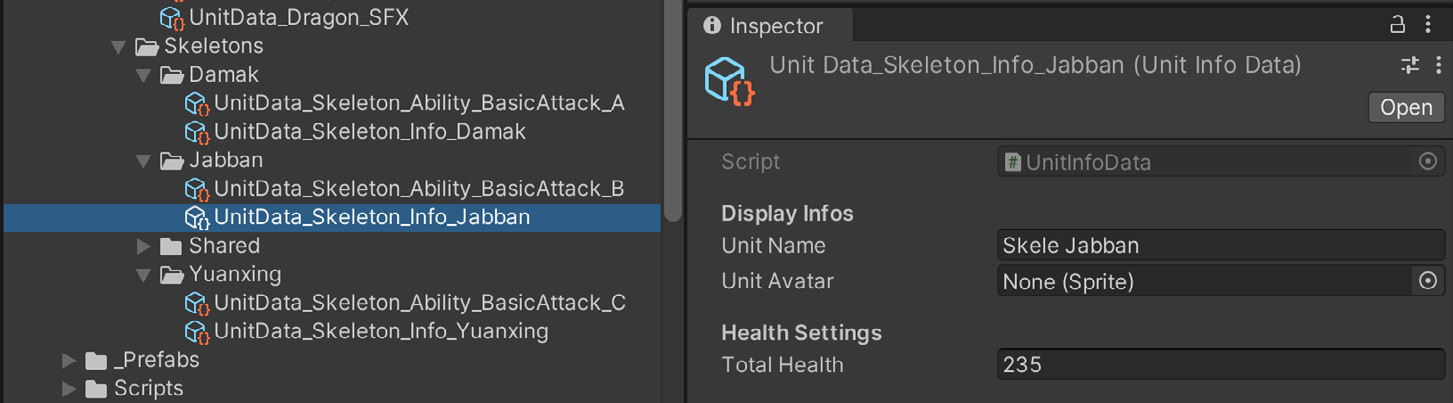The width and height of the screenshot is (1453, 403).
Task: Open the Inspector tab's three-dot menu
Action: click(x=1428, y=25)
